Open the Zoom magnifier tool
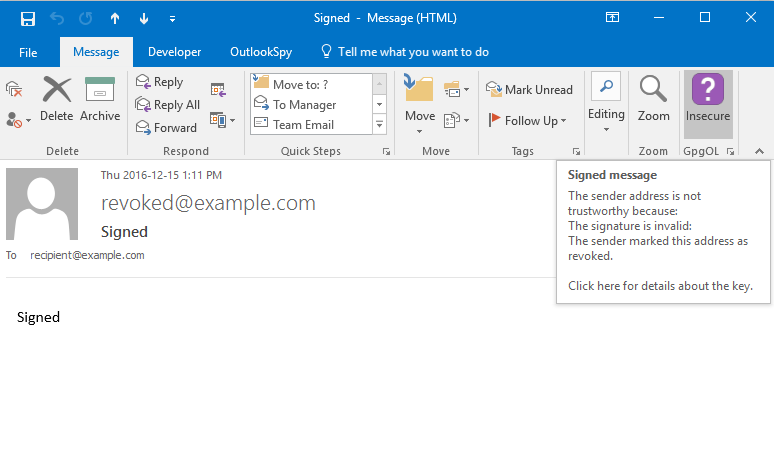This screenshot has height=466, width=774. (x=653, y=99)
